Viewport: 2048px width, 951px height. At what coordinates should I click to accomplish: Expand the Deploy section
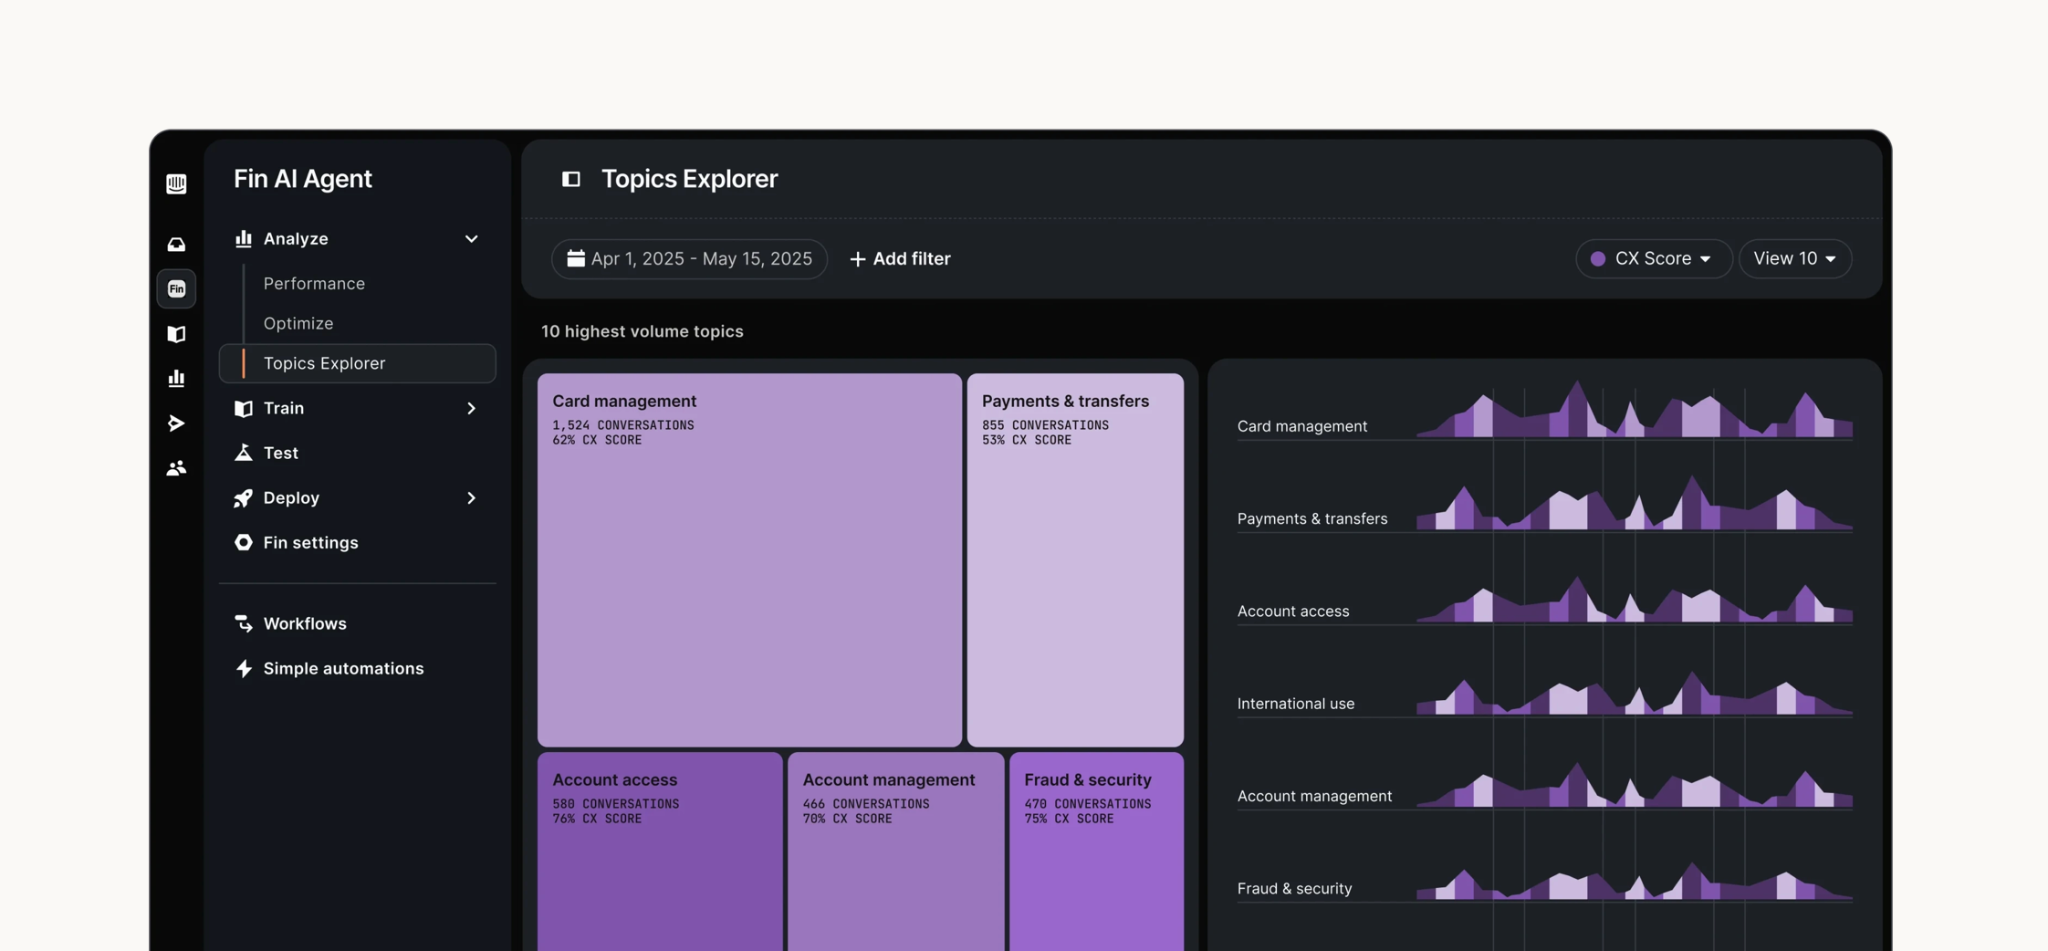(357, 498)
